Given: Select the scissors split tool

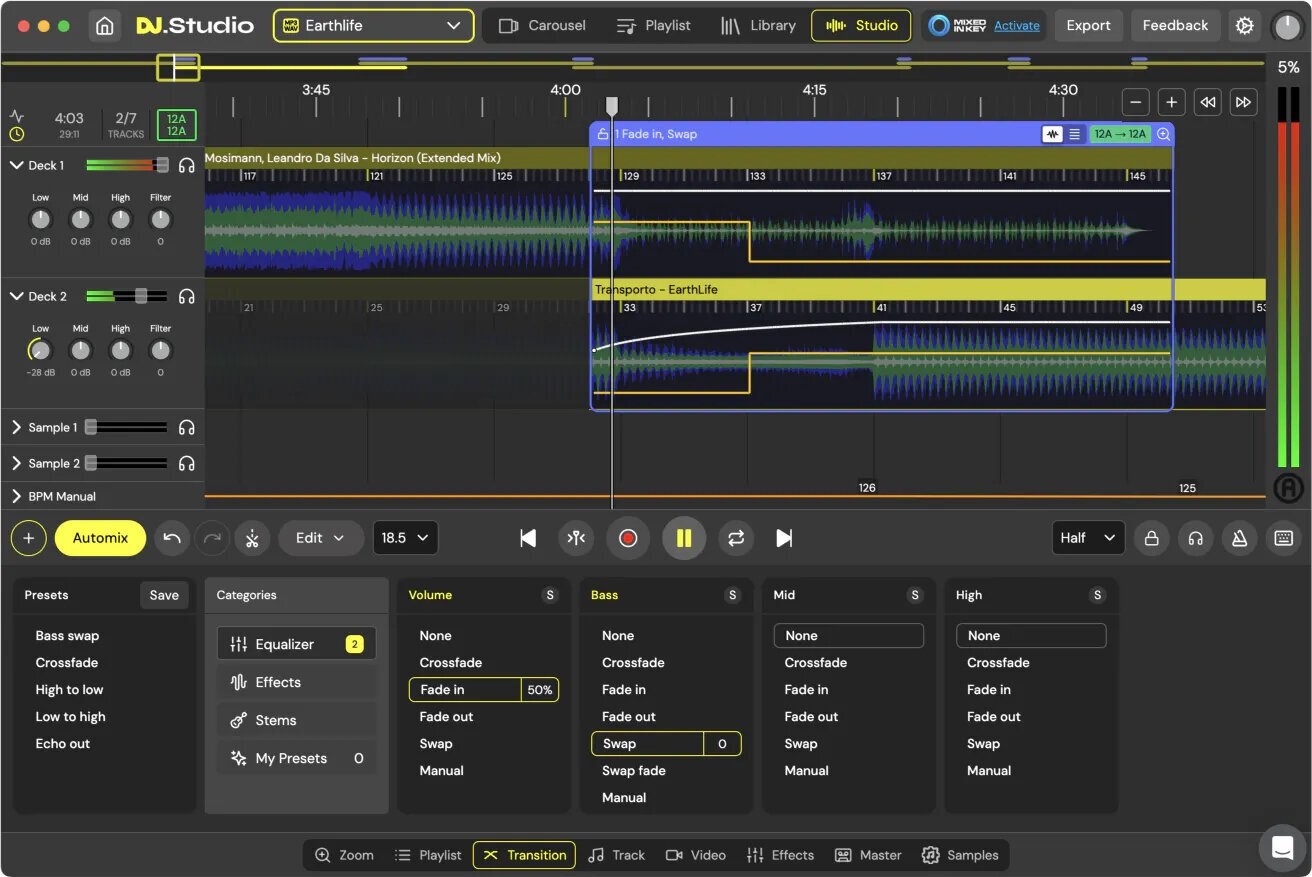Looking at the screenshot, I should pos(252,538).
